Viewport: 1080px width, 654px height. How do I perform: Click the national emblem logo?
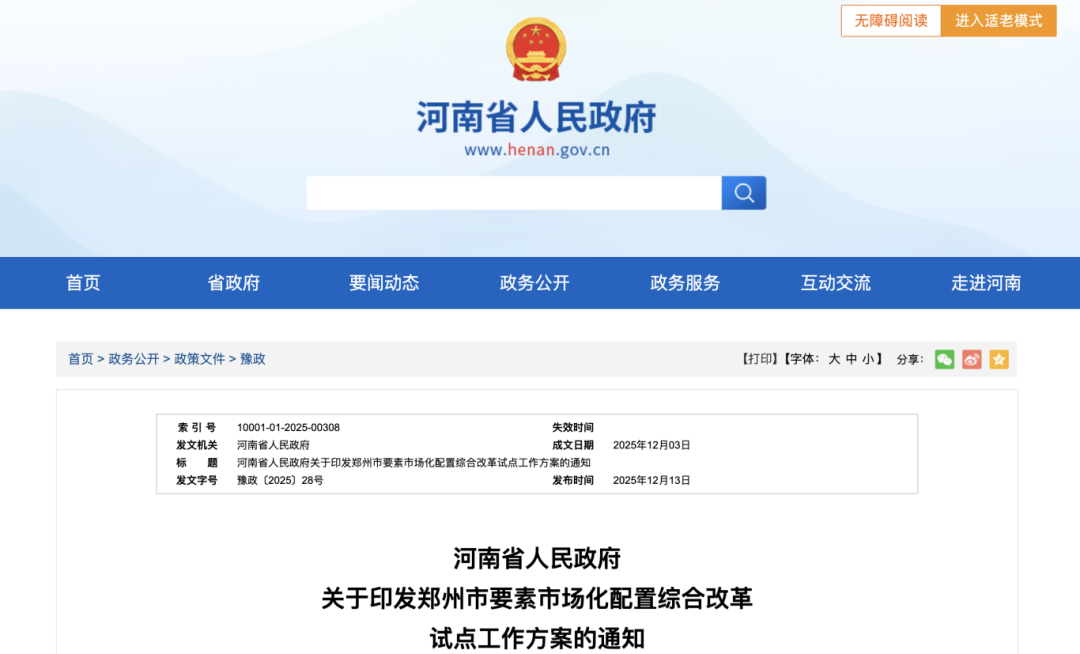(x=536, y=50)
